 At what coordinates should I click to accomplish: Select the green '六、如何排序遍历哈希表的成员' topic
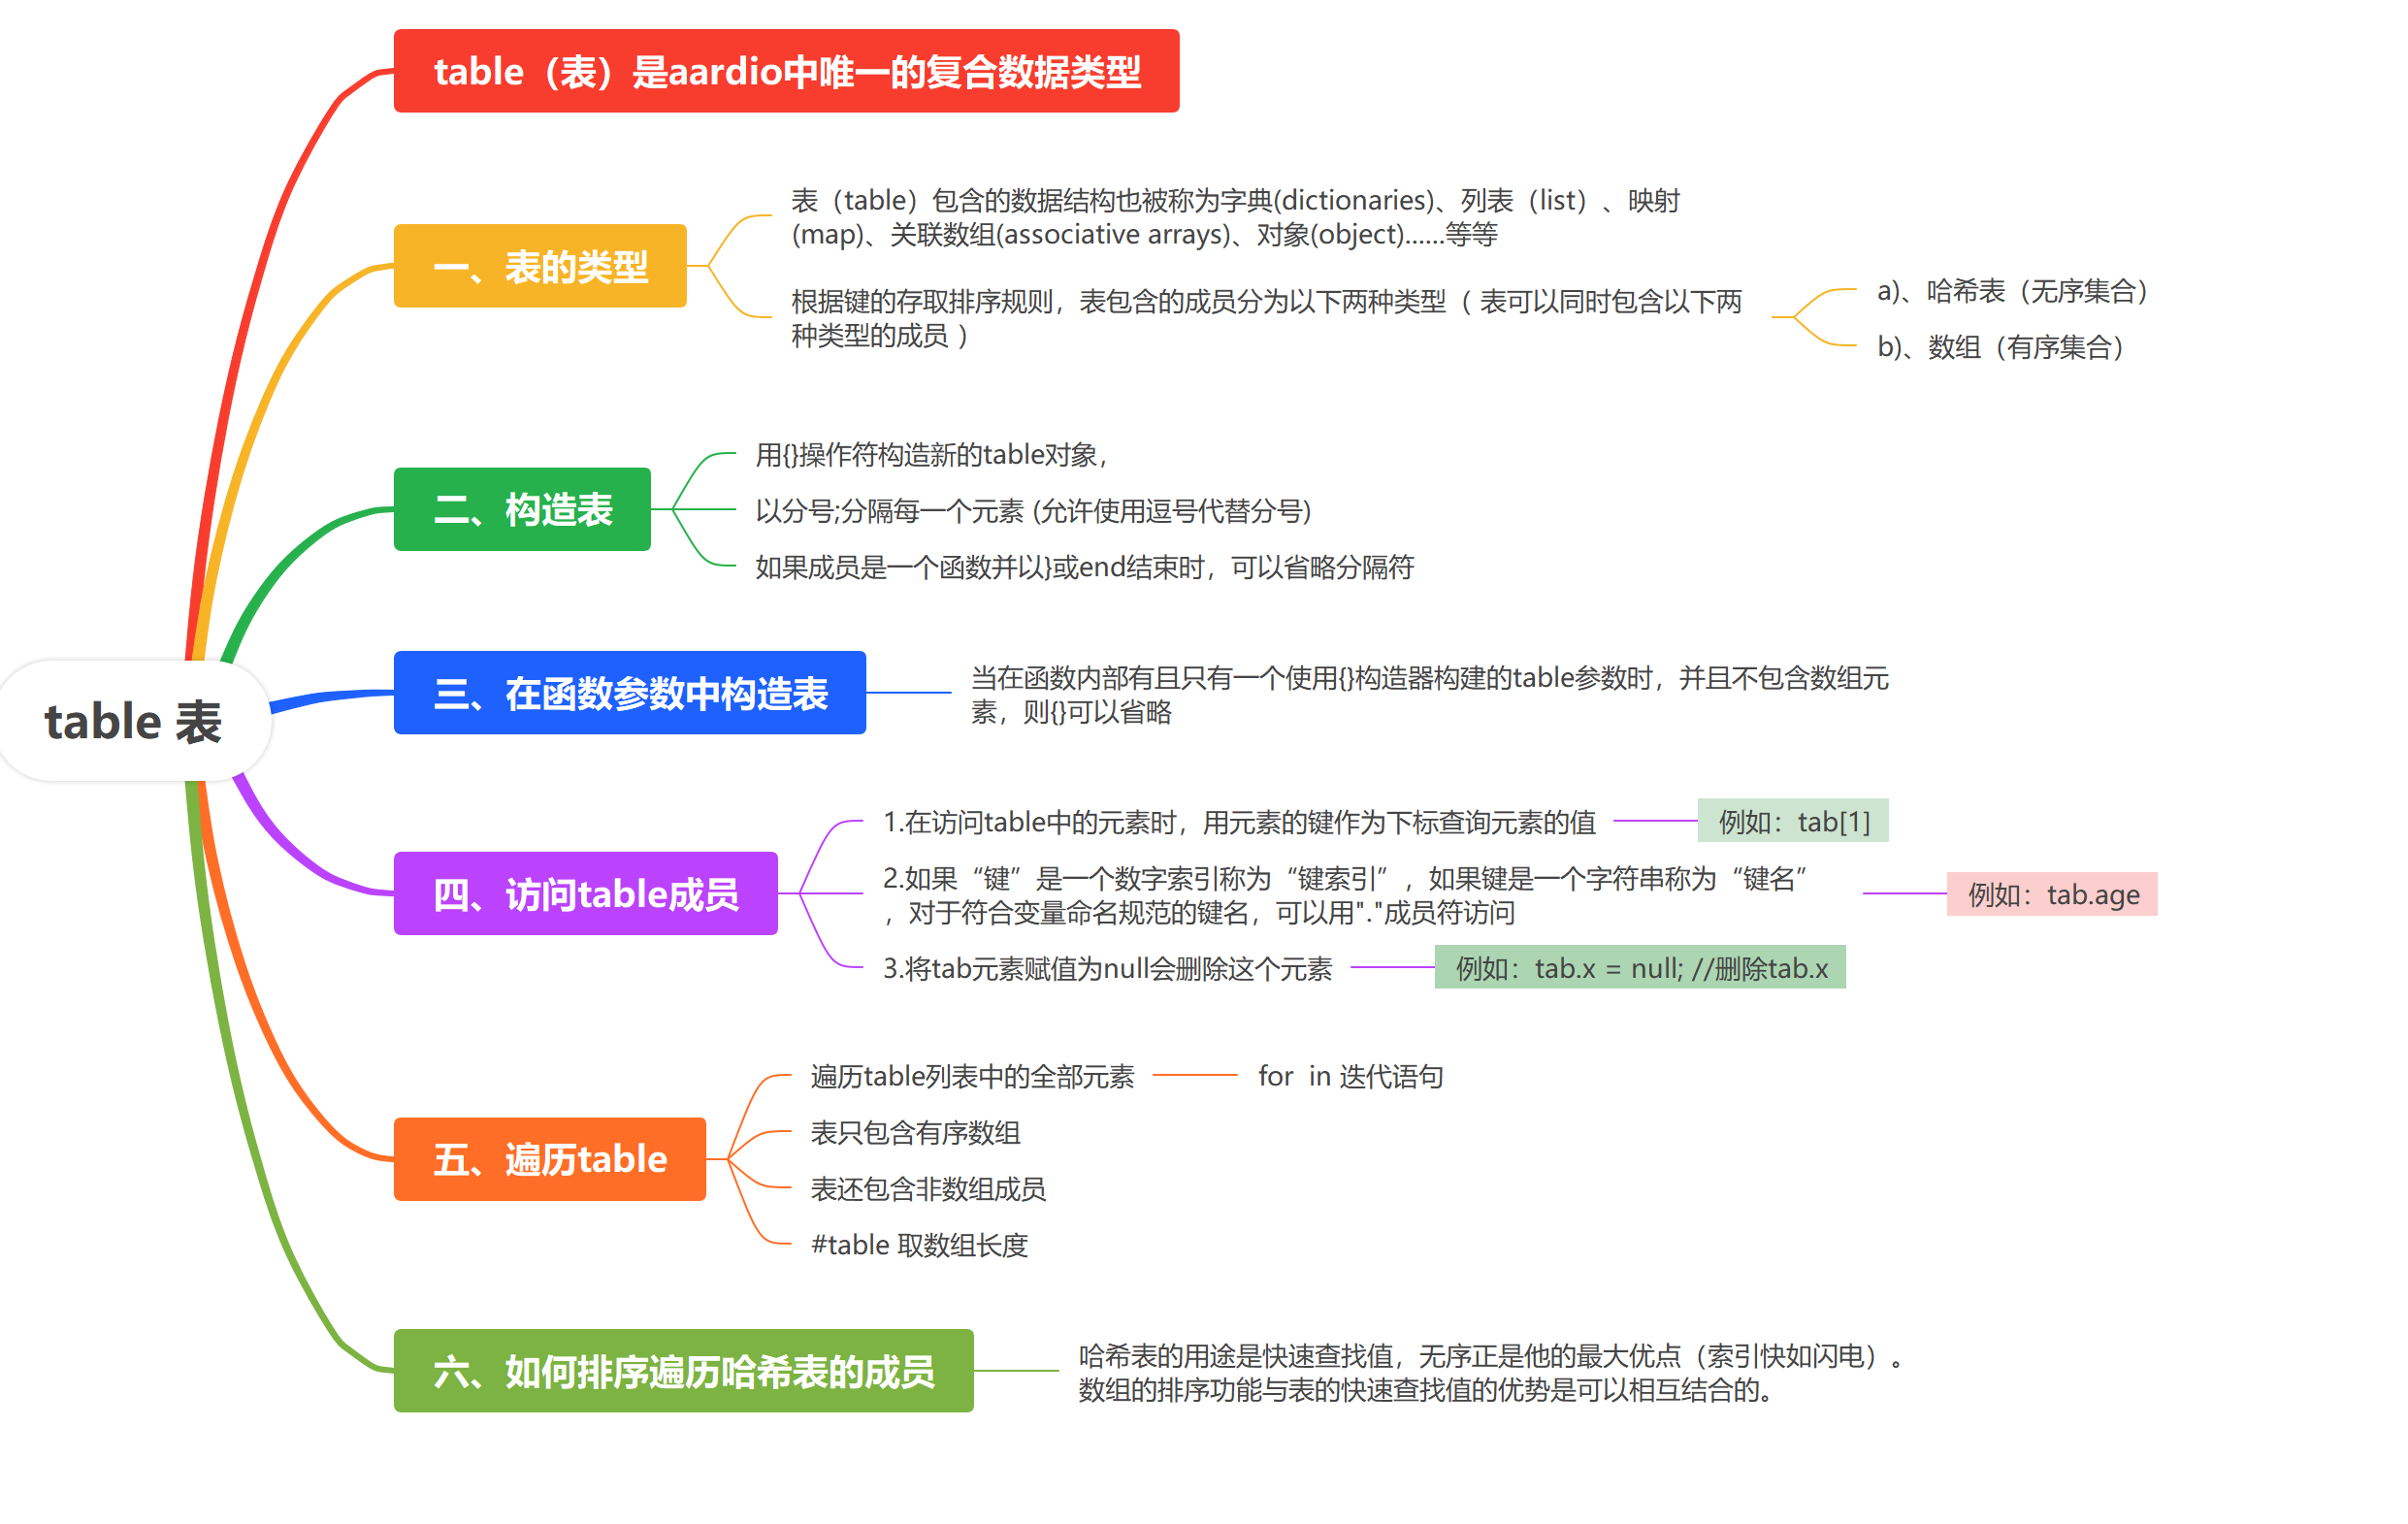click(684, 1370)
